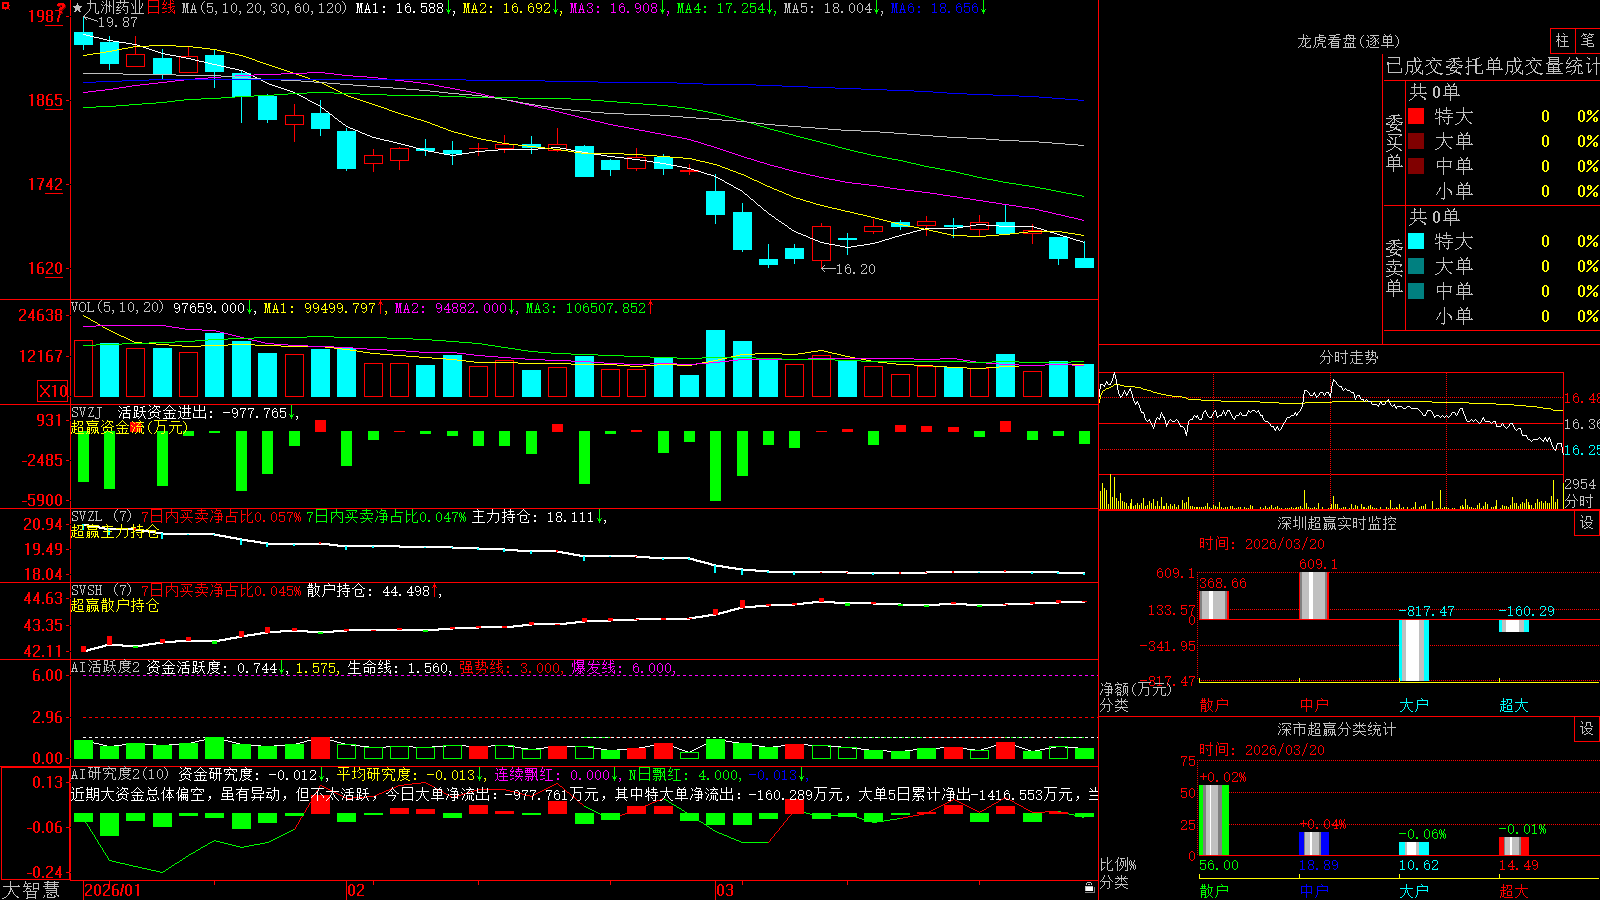Image resolution: width=1600 pixels, height=900 pixels.
Task: Click the star icon beside 九洲药业
Action: (x=77, y=8)
